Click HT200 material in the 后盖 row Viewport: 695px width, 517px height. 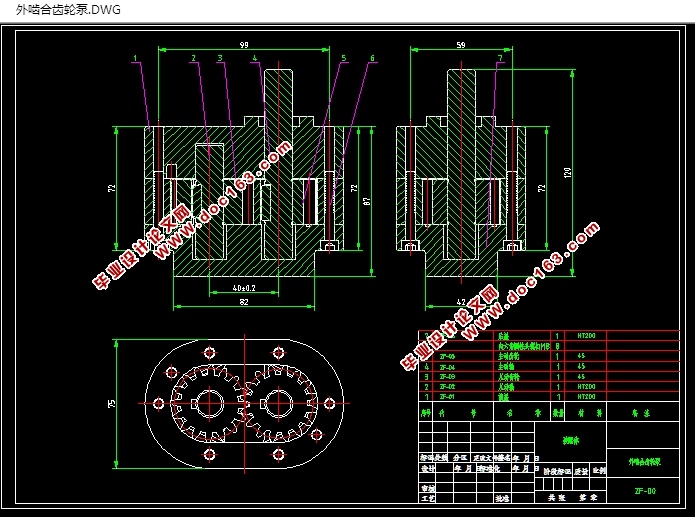click(586, 336)
